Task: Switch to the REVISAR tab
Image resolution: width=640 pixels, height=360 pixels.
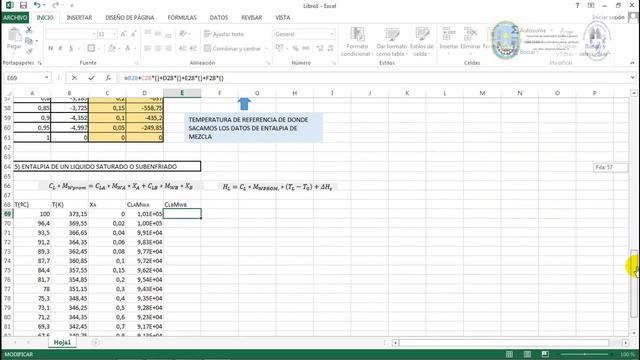Action: click(251, 18)
